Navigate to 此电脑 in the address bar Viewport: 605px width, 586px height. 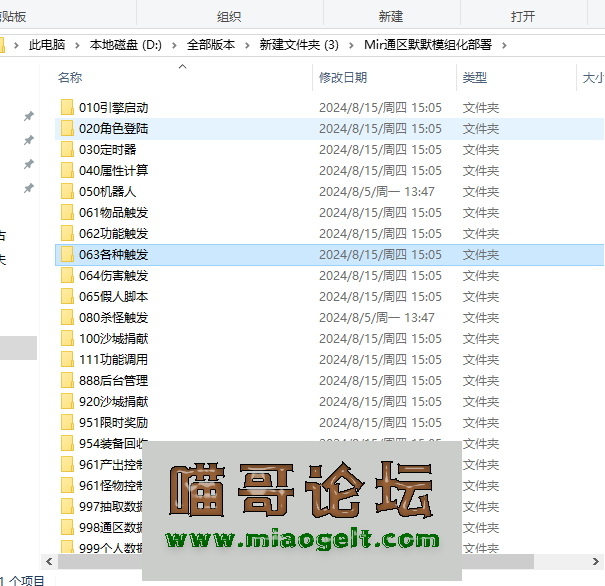(x=47, y=45)
